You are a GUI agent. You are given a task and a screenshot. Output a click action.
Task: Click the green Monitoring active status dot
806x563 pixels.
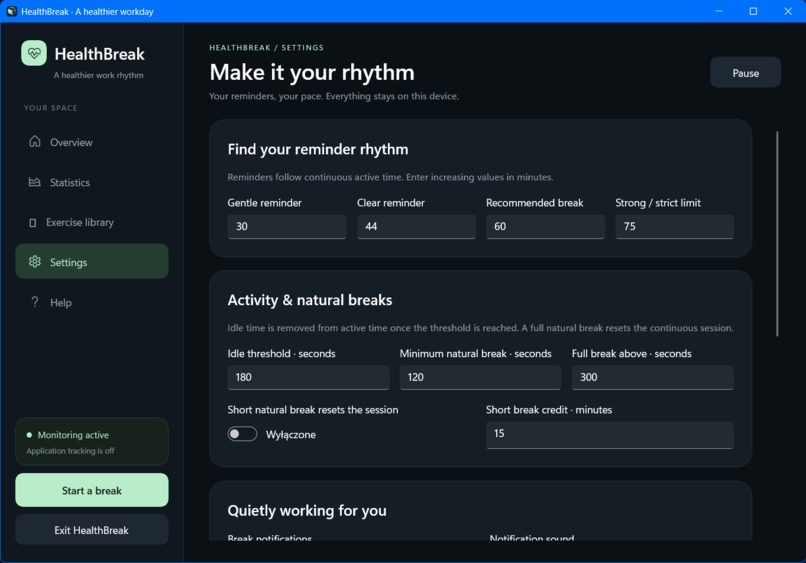tap(29, 435)
